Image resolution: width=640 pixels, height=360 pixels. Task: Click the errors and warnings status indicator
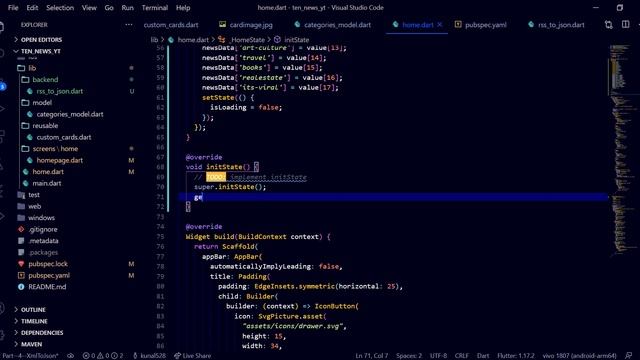pos(103,356)
